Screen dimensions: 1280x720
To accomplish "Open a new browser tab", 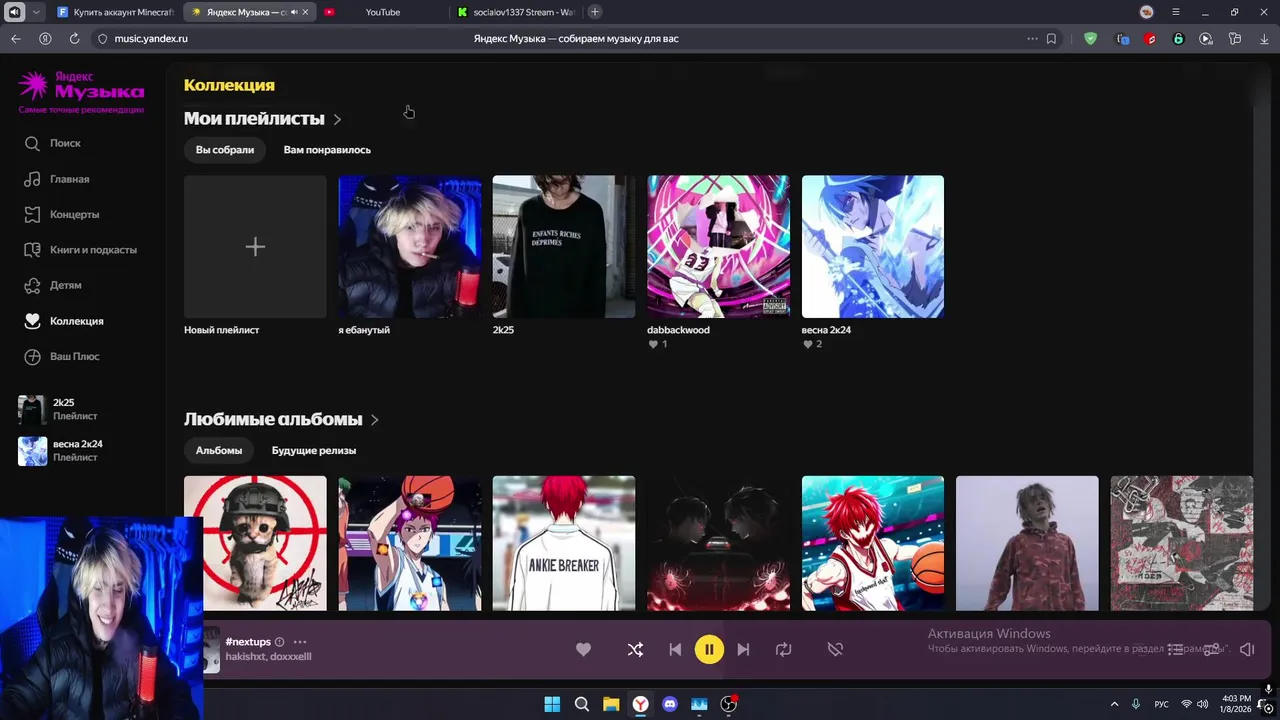I will click(595, 12).
